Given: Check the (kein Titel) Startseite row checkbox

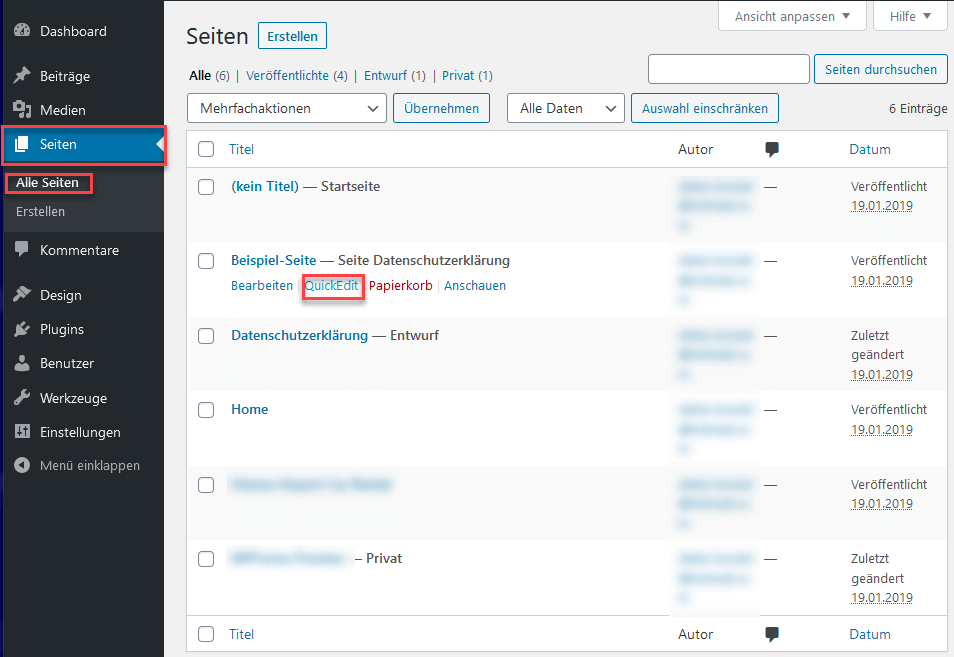Looking at the screenshot, I should coord(206,187).
